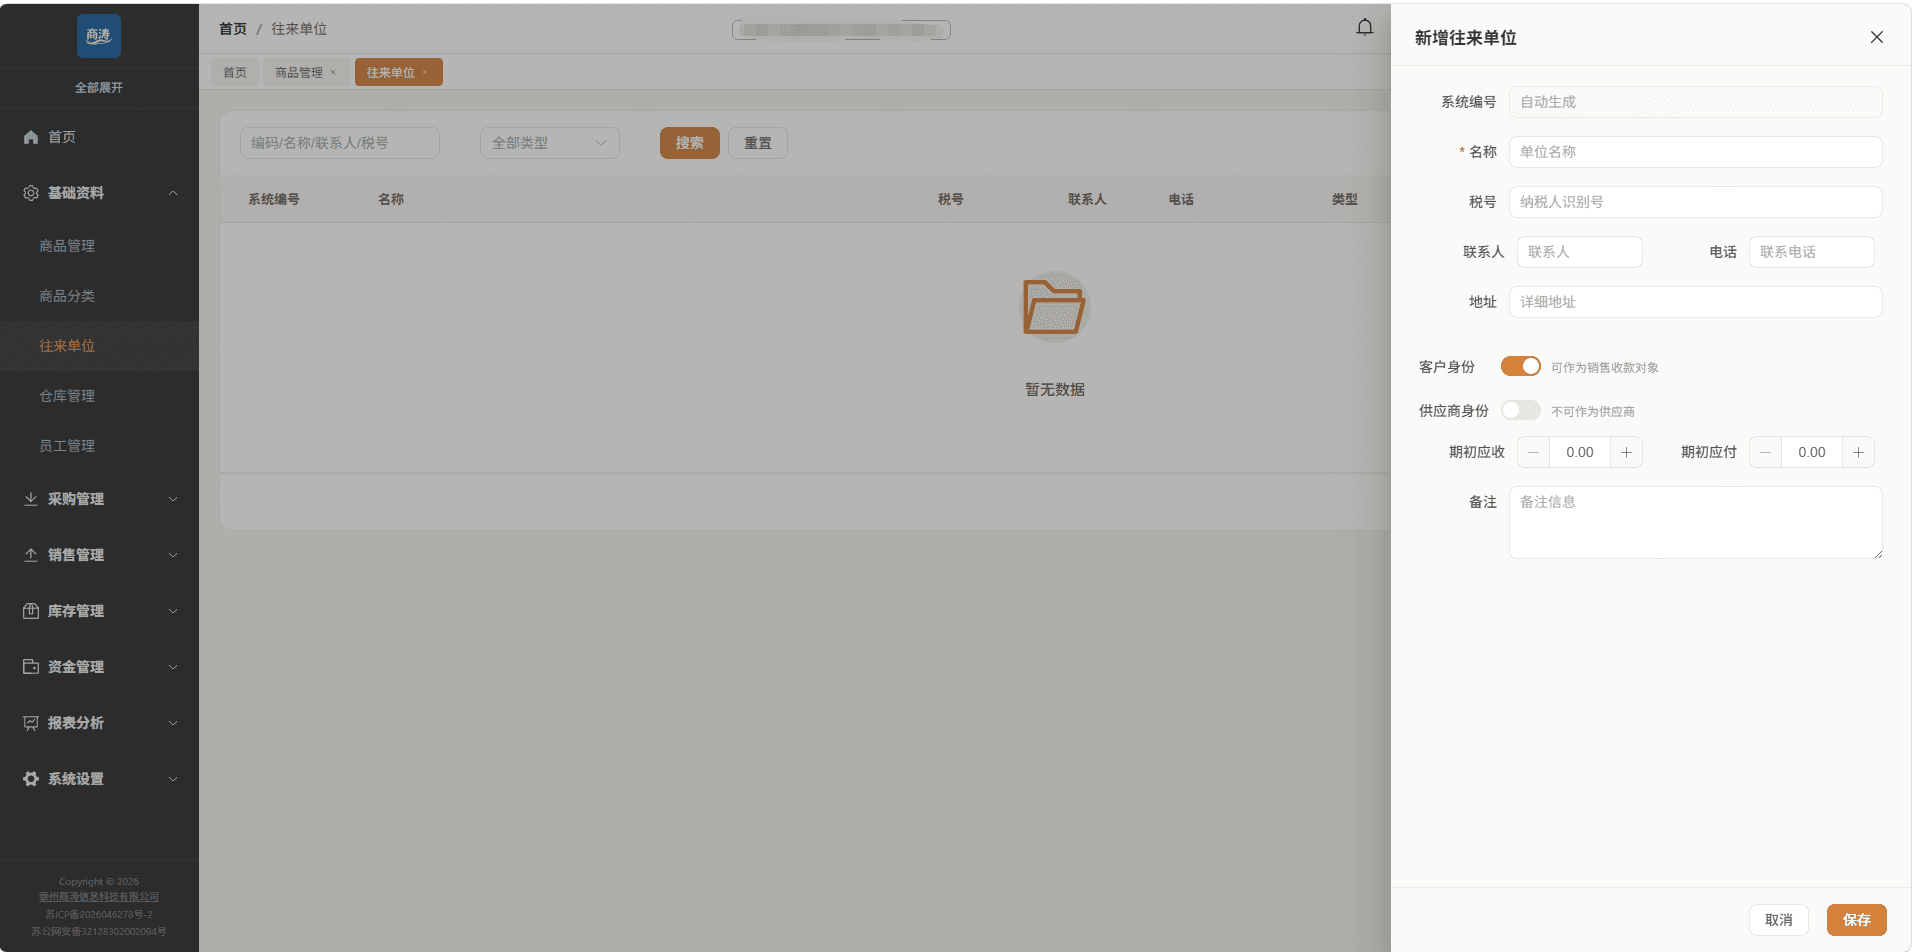1915x952 pixels.
Task: Focus the 名称 unit name field
Action: click(1695, 152)
